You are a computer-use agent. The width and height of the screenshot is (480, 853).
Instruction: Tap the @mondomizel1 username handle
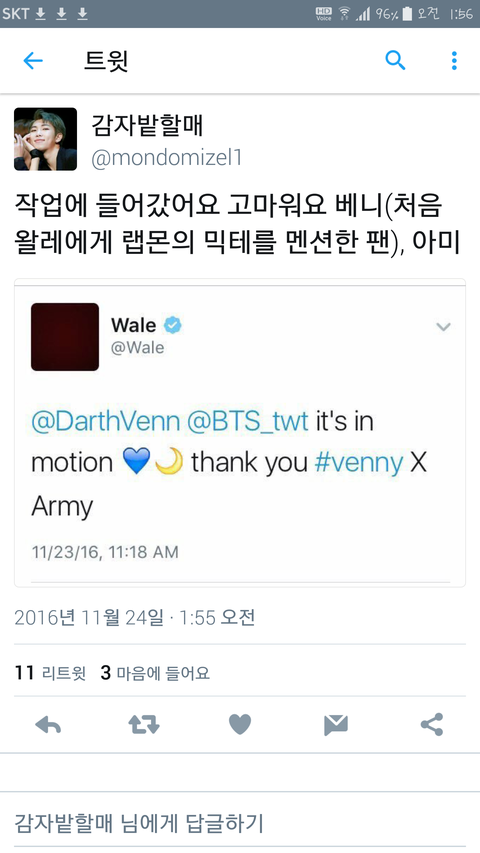(x=167, y=158)
